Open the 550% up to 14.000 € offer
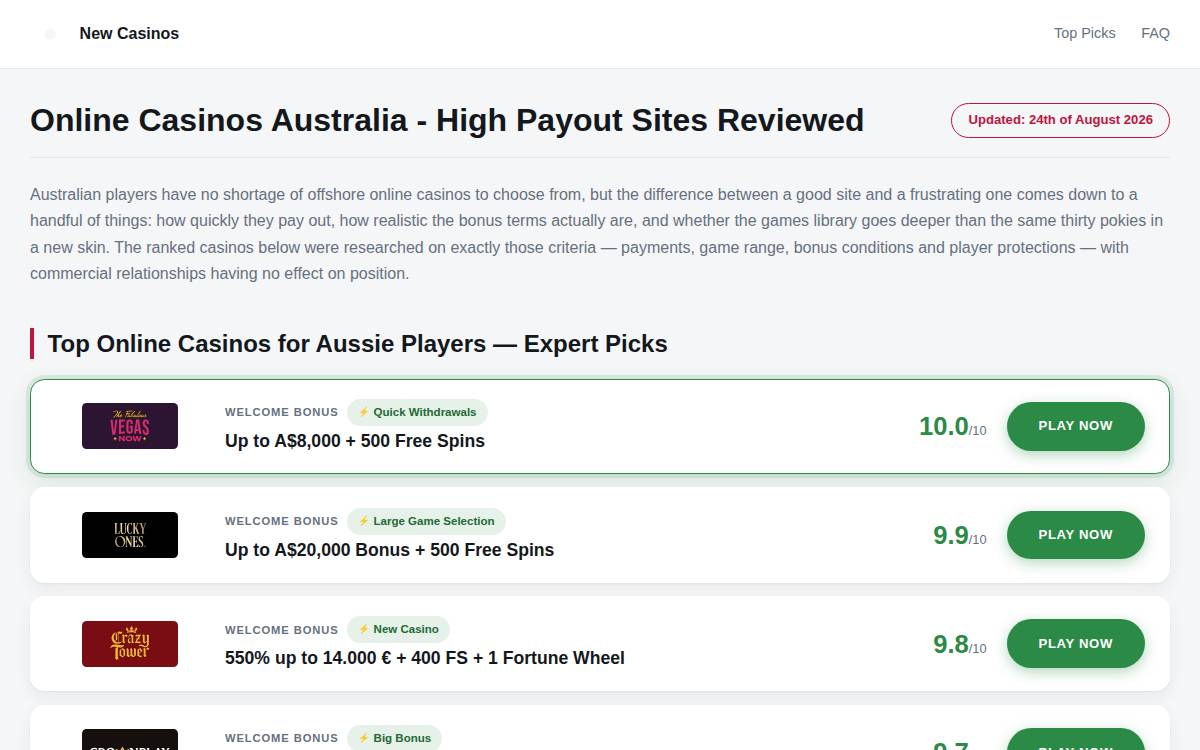Image resolution: width=1200 pixels, height=750 pixels. [425, 658]
